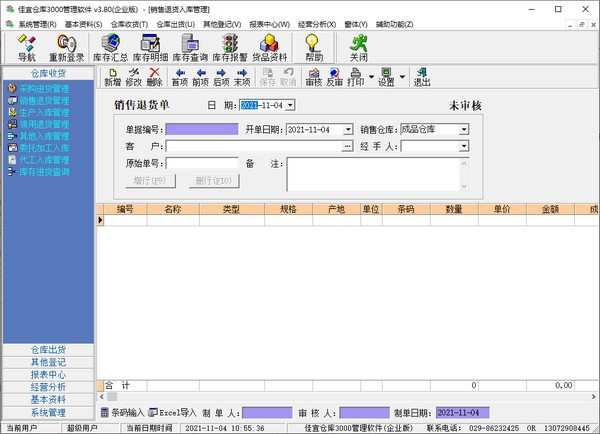Open the 货品资料 goods data icon
This screenshot has height=434, width=600.
tap(268, 47)
